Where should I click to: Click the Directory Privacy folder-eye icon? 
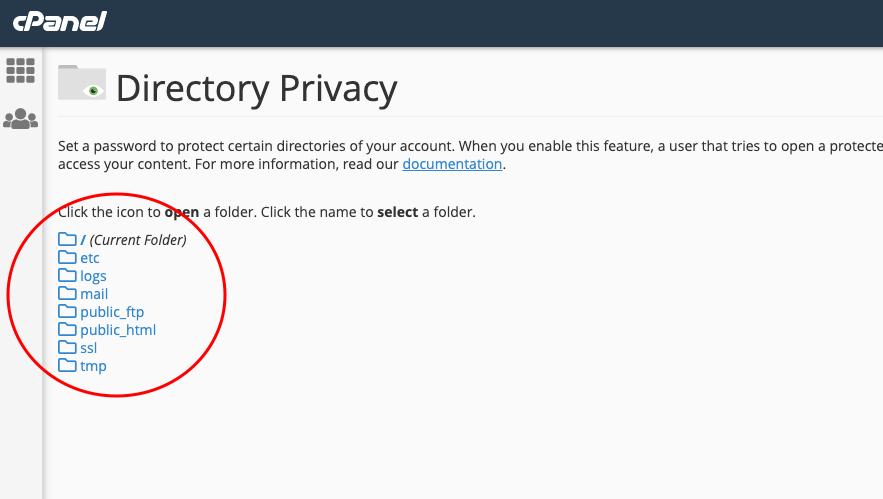point(82,83)
